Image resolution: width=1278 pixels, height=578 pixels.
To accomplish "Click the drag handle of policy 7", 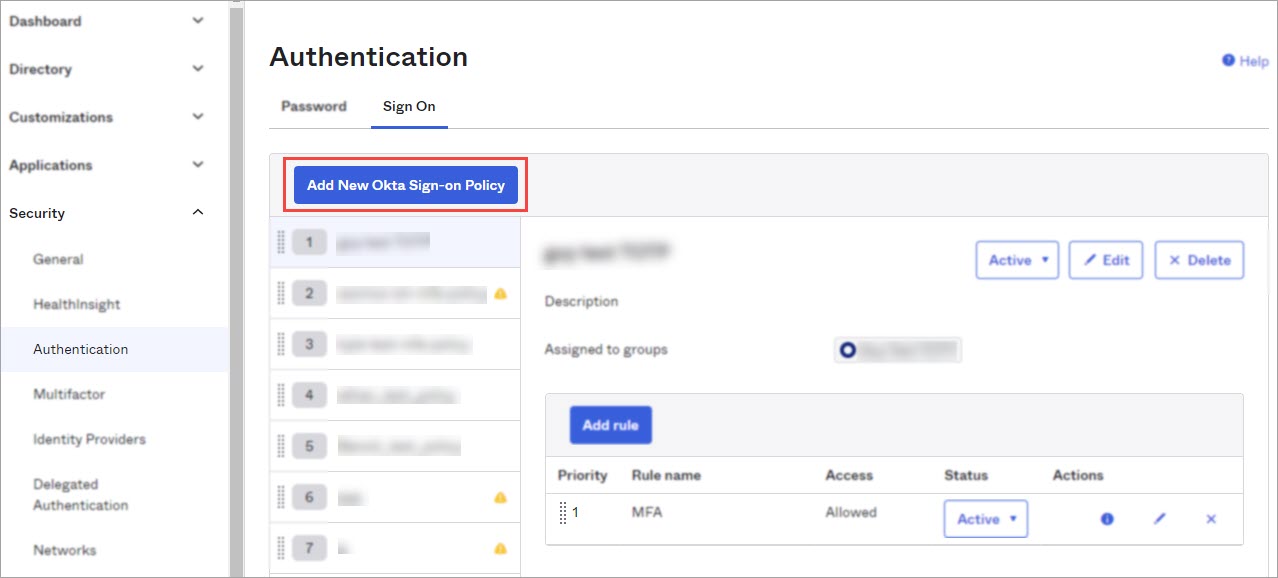I will click(281, 548).
